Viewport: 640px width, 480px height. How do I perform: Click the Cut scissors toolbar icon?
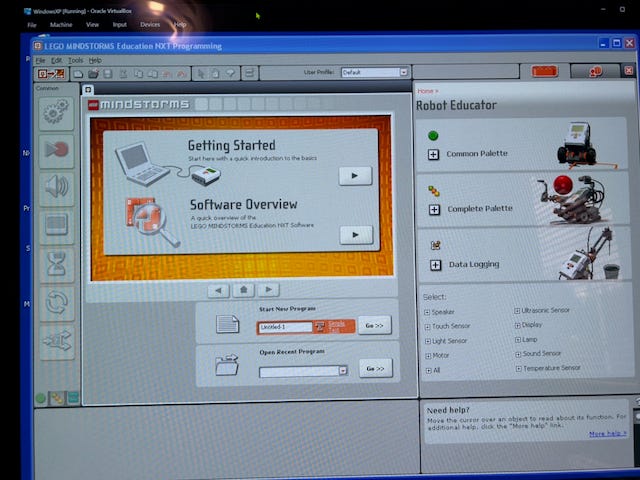coord(123,74)
